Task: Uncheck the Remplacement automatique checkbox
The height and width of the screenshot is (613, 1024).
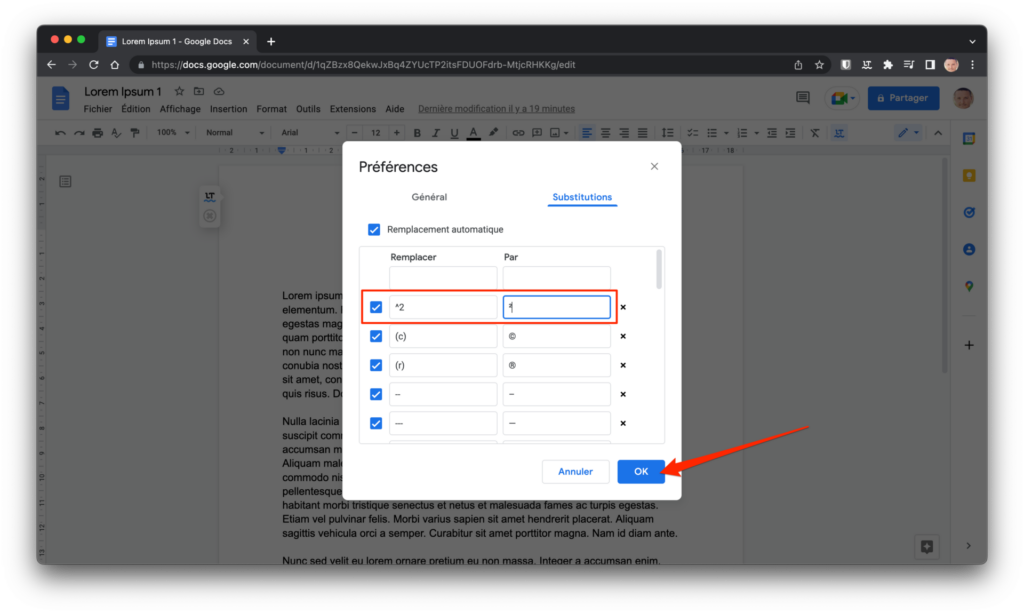Action: 374,229
